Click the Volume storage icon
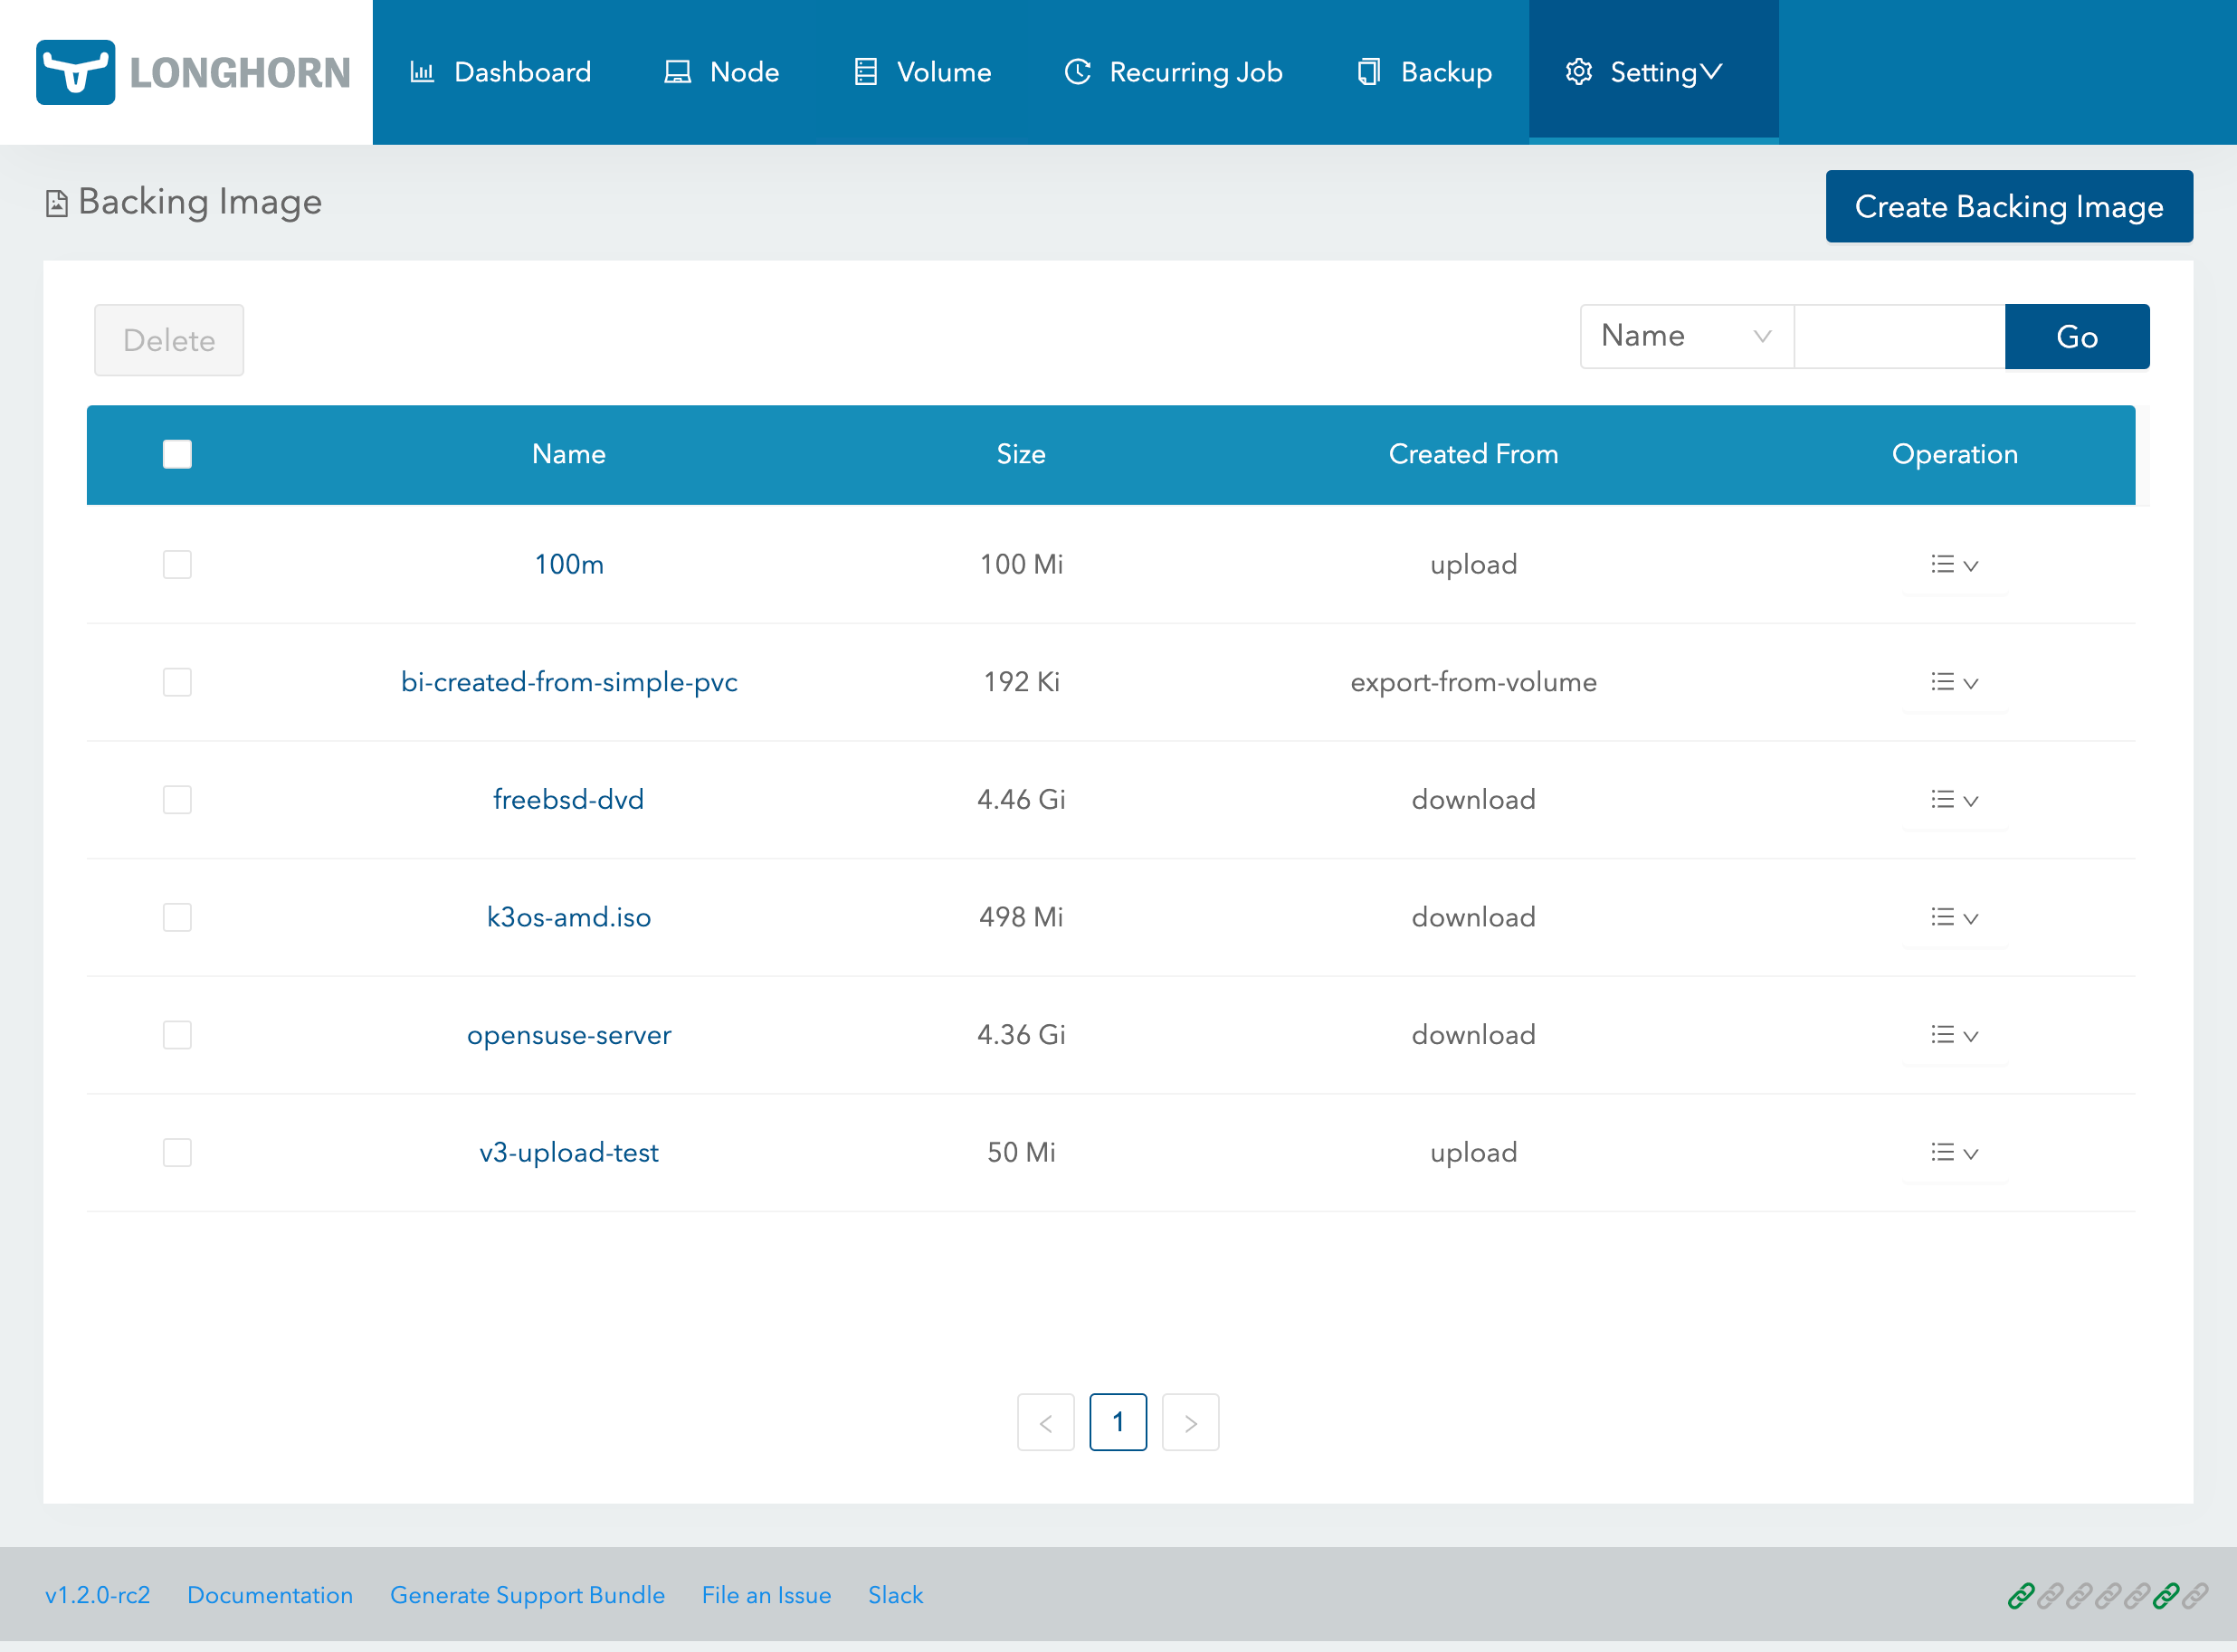2237x1652 pixels. tap(865, 72)
